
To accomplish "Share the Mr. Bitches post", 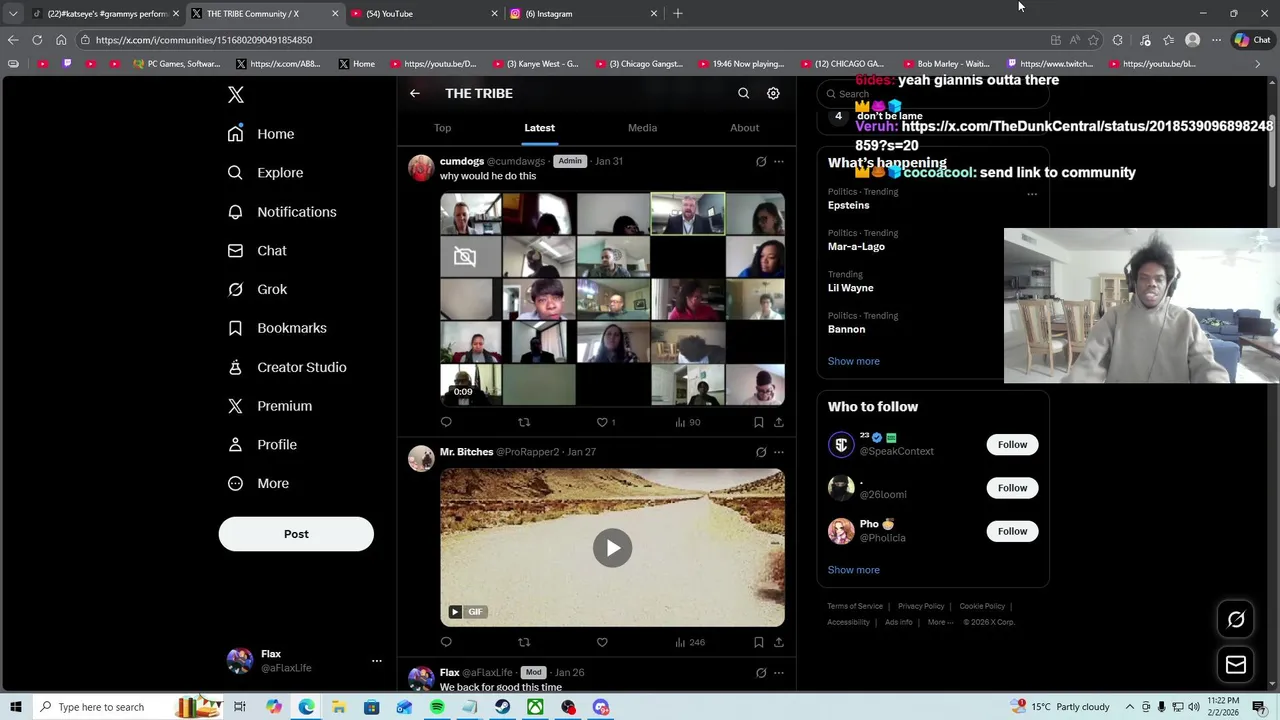I will point(779,642).
